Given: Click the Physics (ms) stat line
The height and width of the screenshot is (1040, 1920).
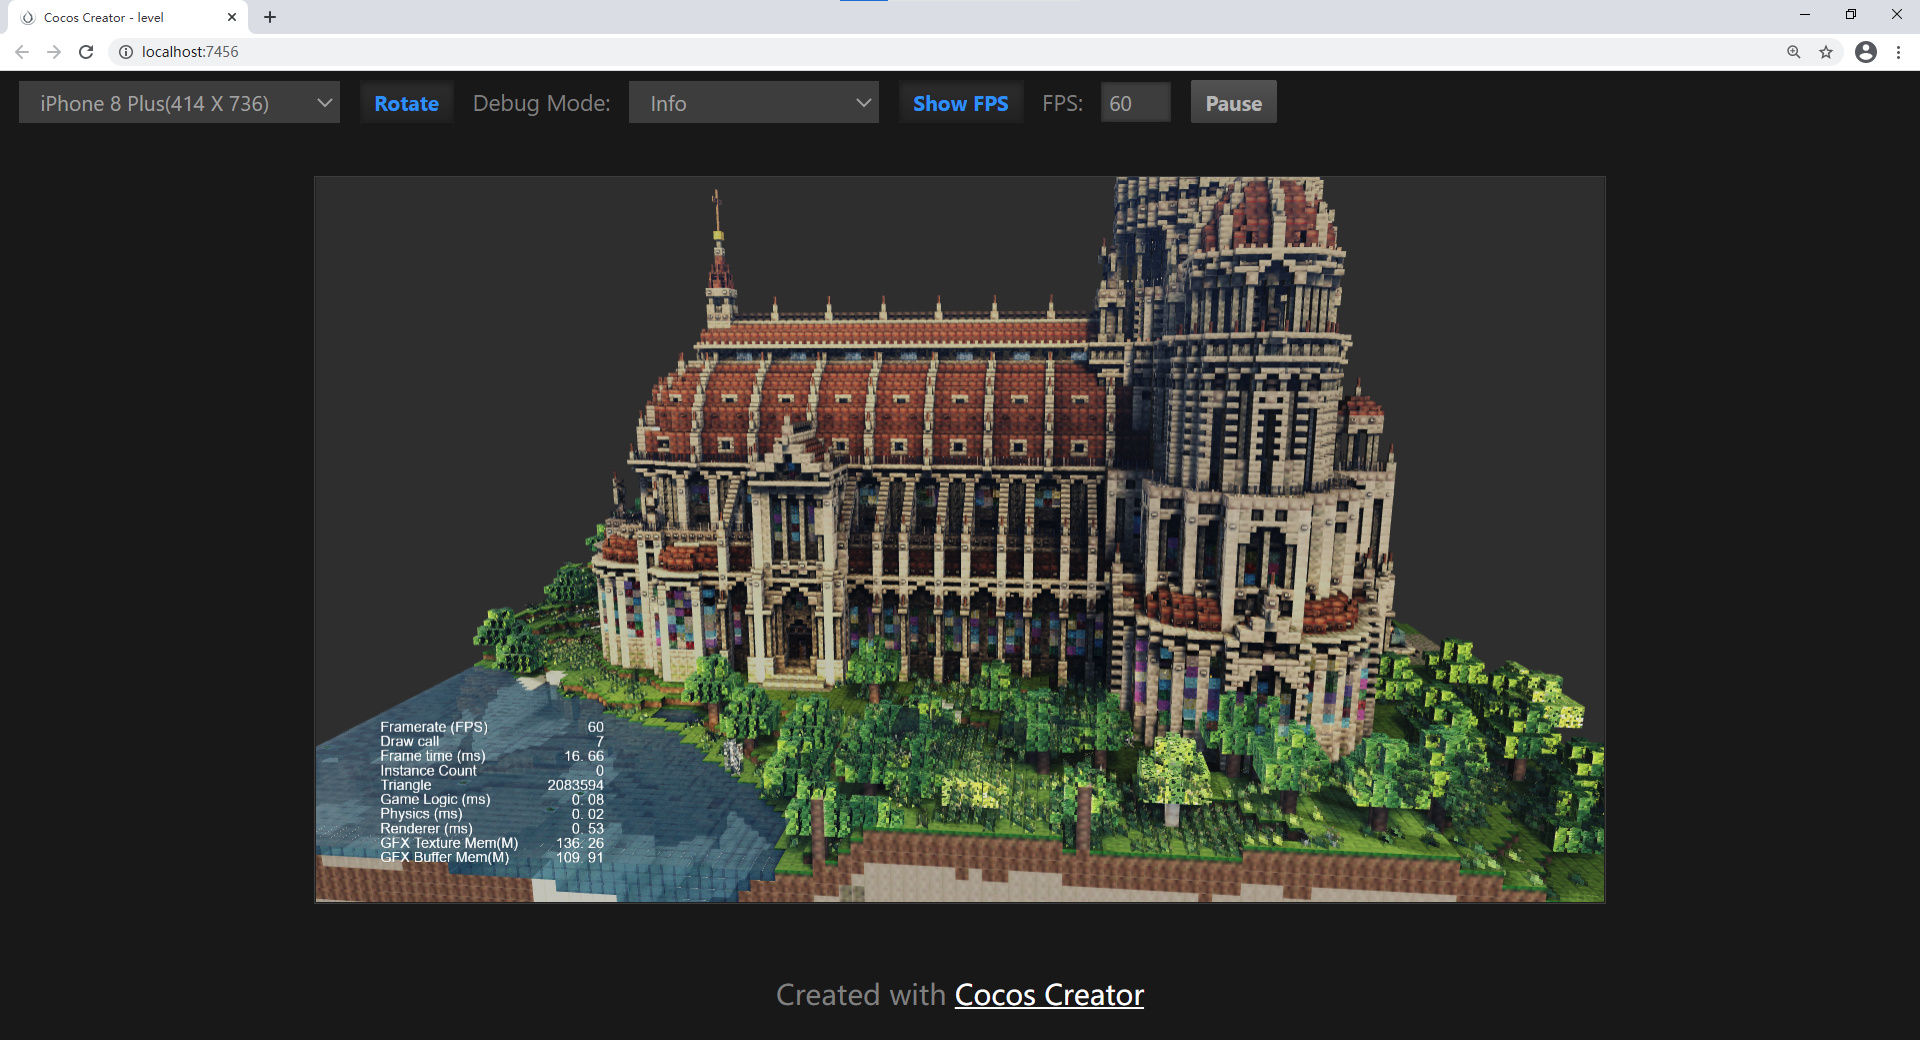Looking at the screenshot, I should click(x=492, y=814).
